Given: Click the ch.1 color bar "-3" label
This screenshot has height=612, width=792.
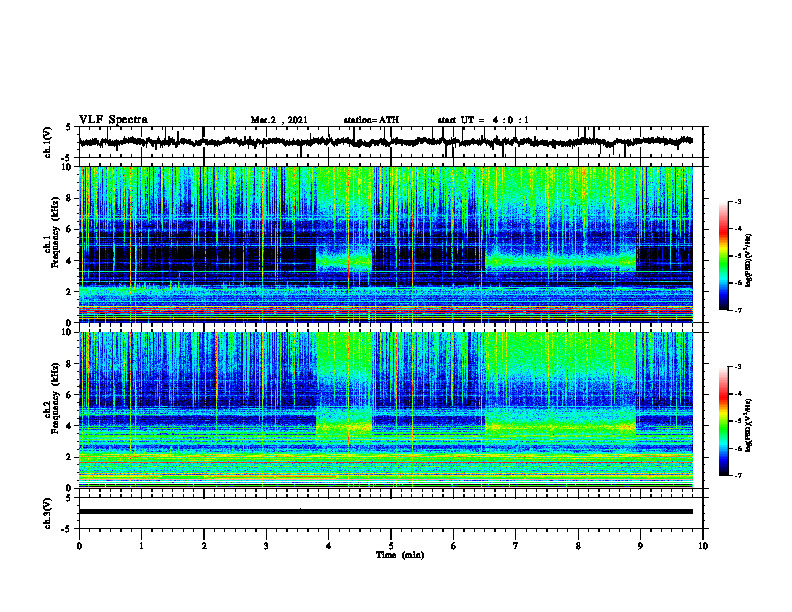Looking at the screenshot, I should coord(738,201).
